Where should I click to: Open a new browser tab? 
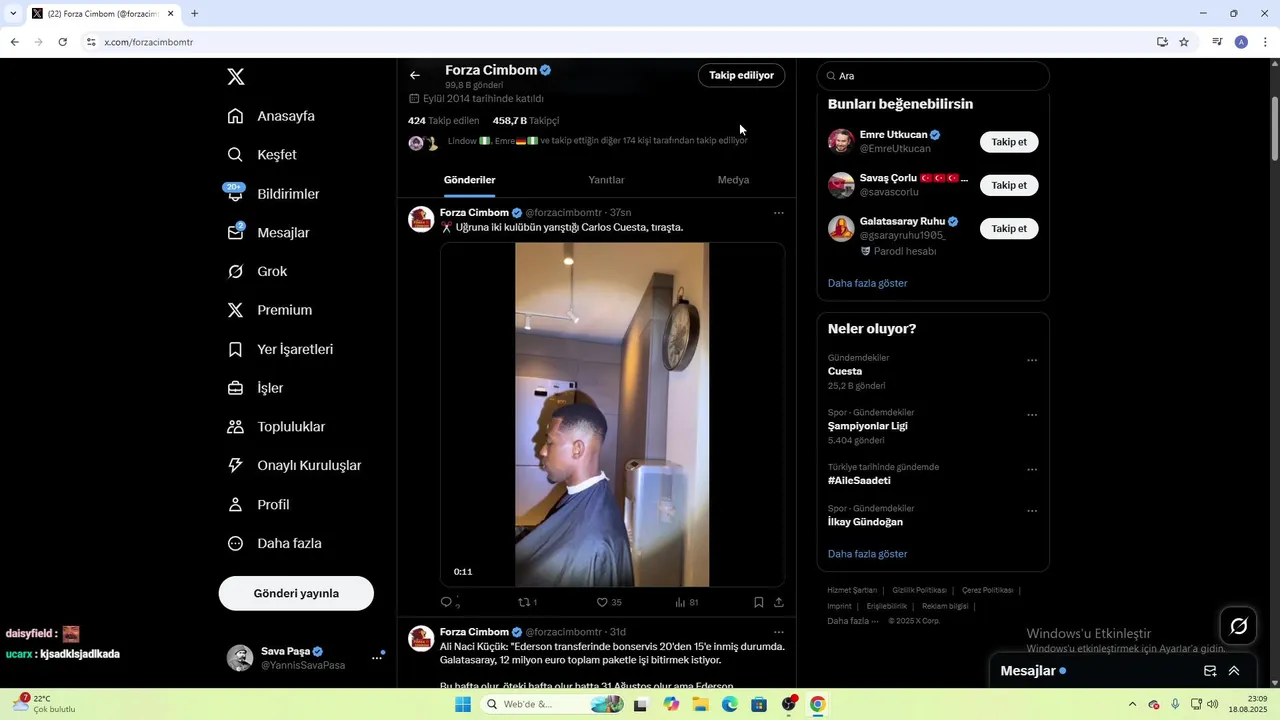pyautogui.click(x=194, y=14)
